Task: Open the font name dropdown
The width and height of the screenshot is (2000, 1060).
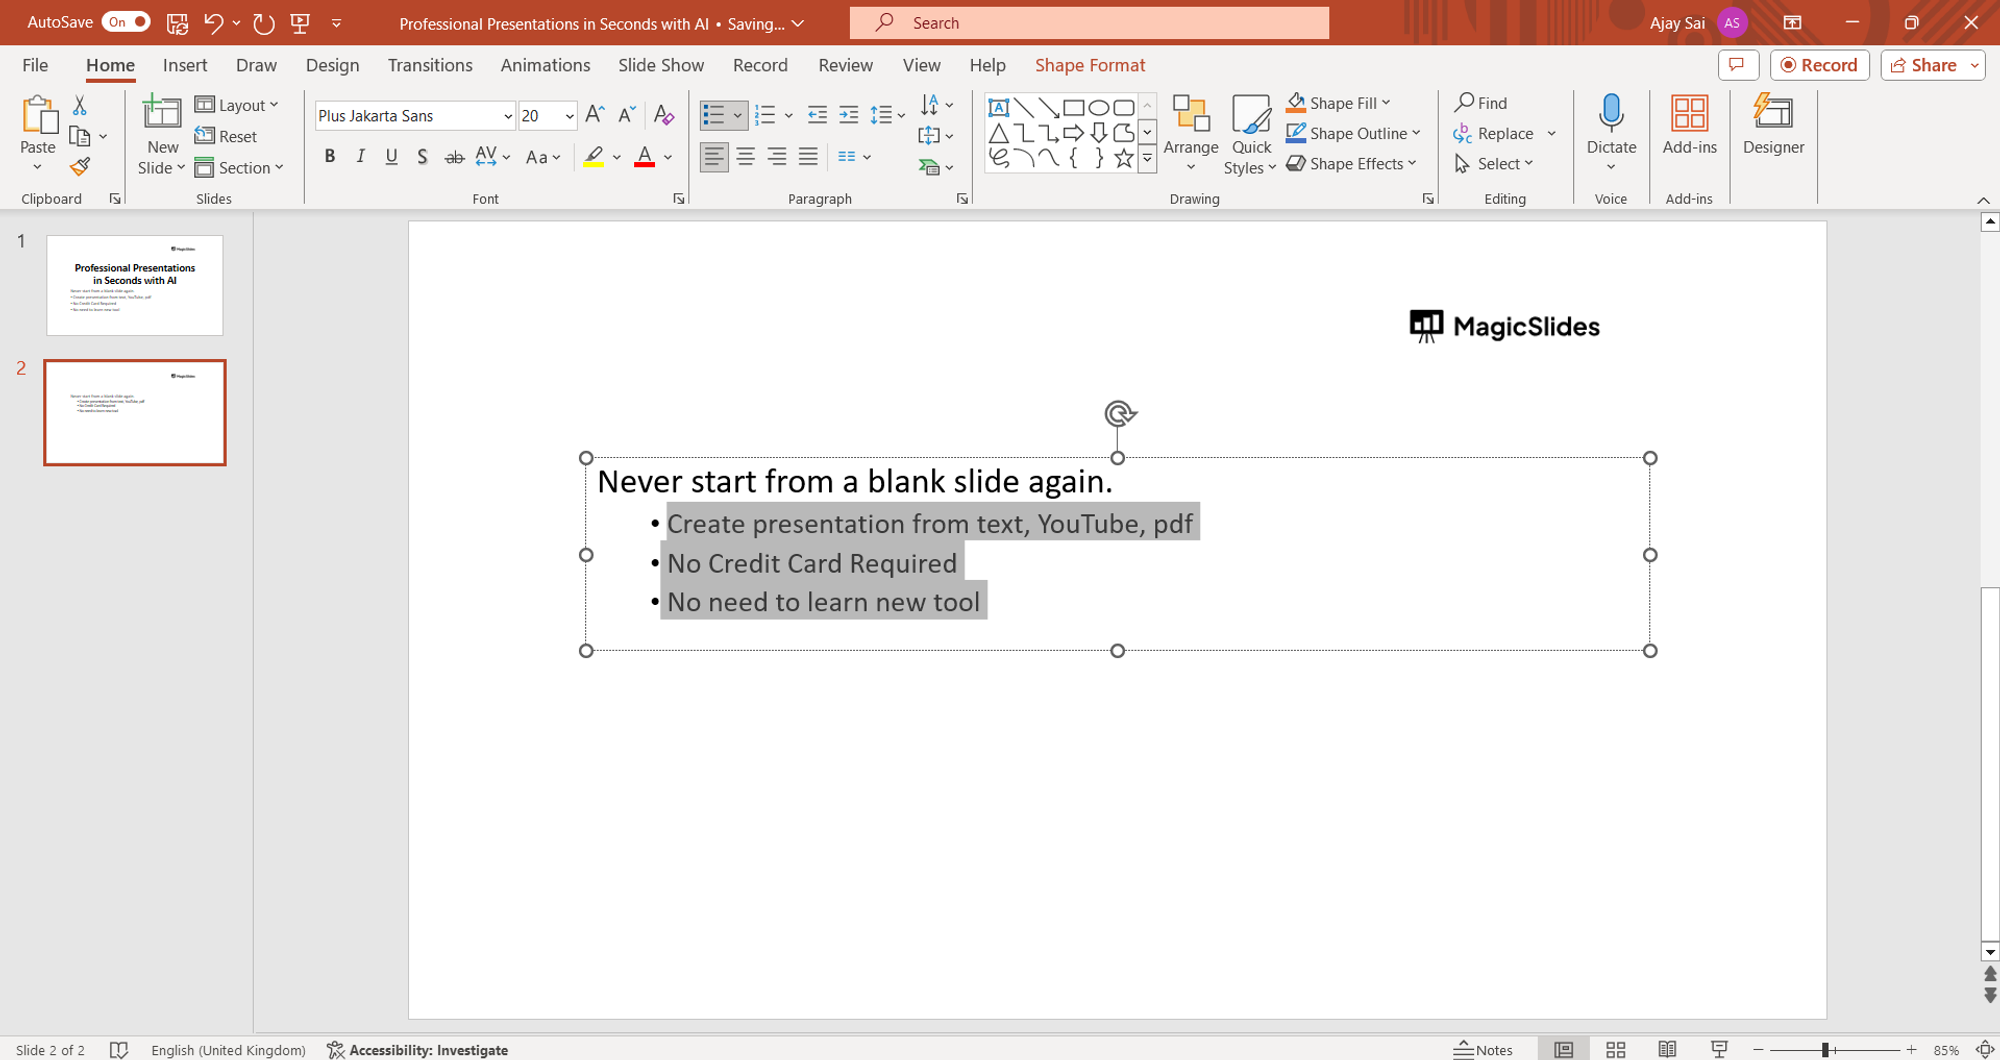Action: 507,116
